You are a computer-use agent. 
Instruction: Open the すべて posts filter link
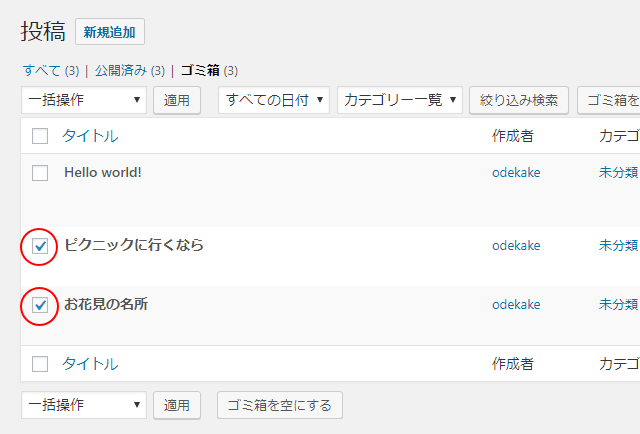[x=41, y=71]
